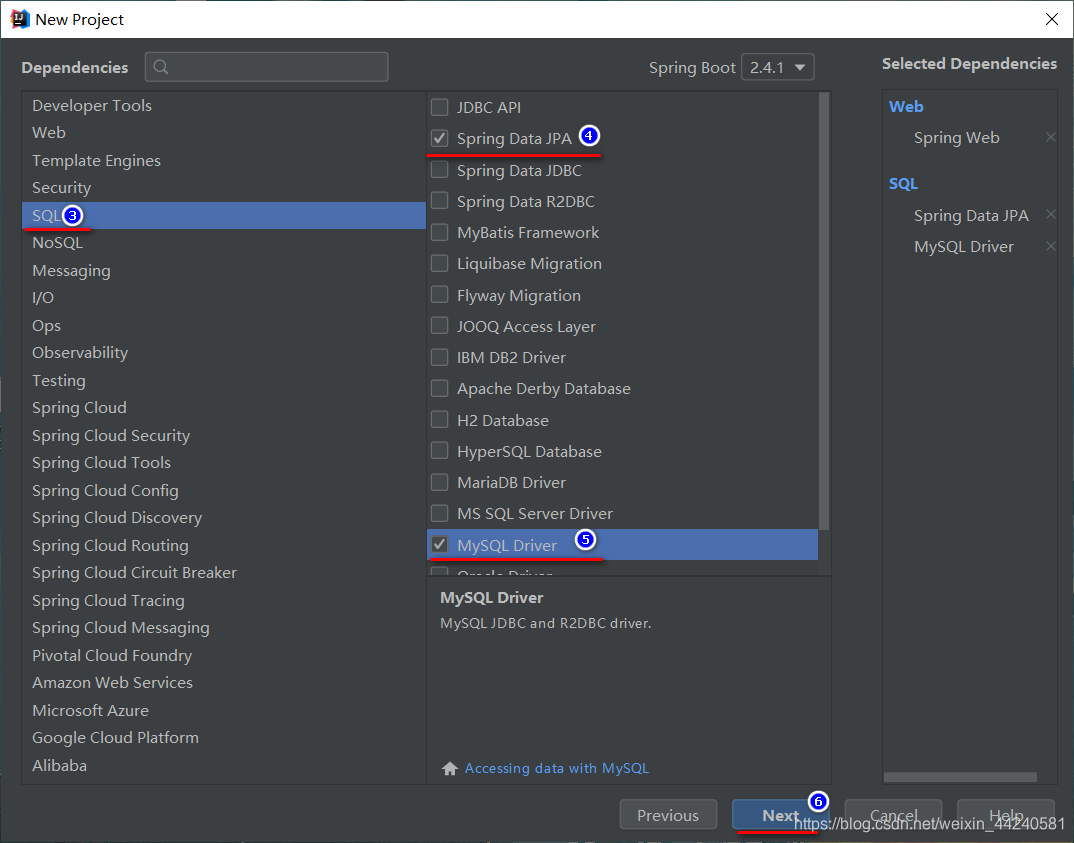This screenshot has height=843, width=1074.
Task: Remove Spring Web from selected dependencies
Action: (x=1050, y=137)
